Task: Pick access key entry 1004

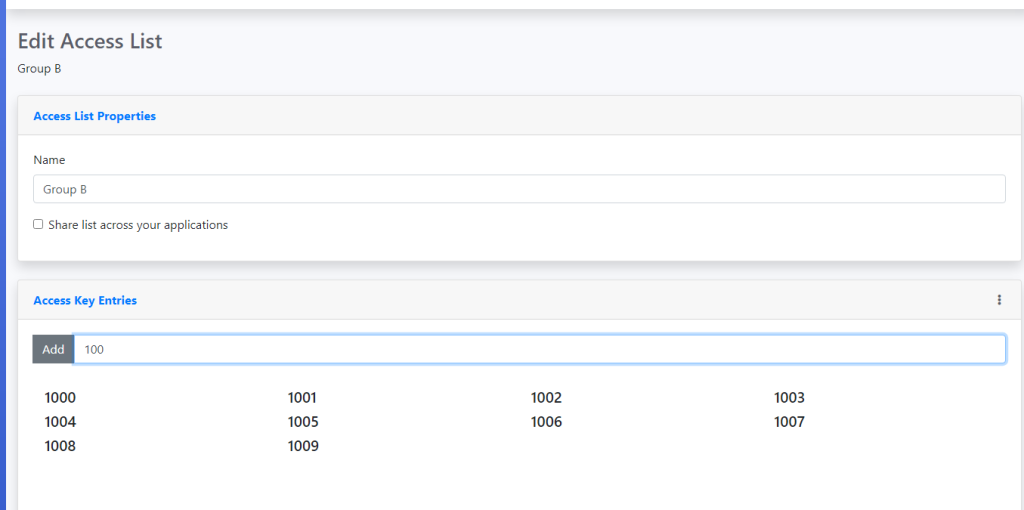Action: [60, 422]
